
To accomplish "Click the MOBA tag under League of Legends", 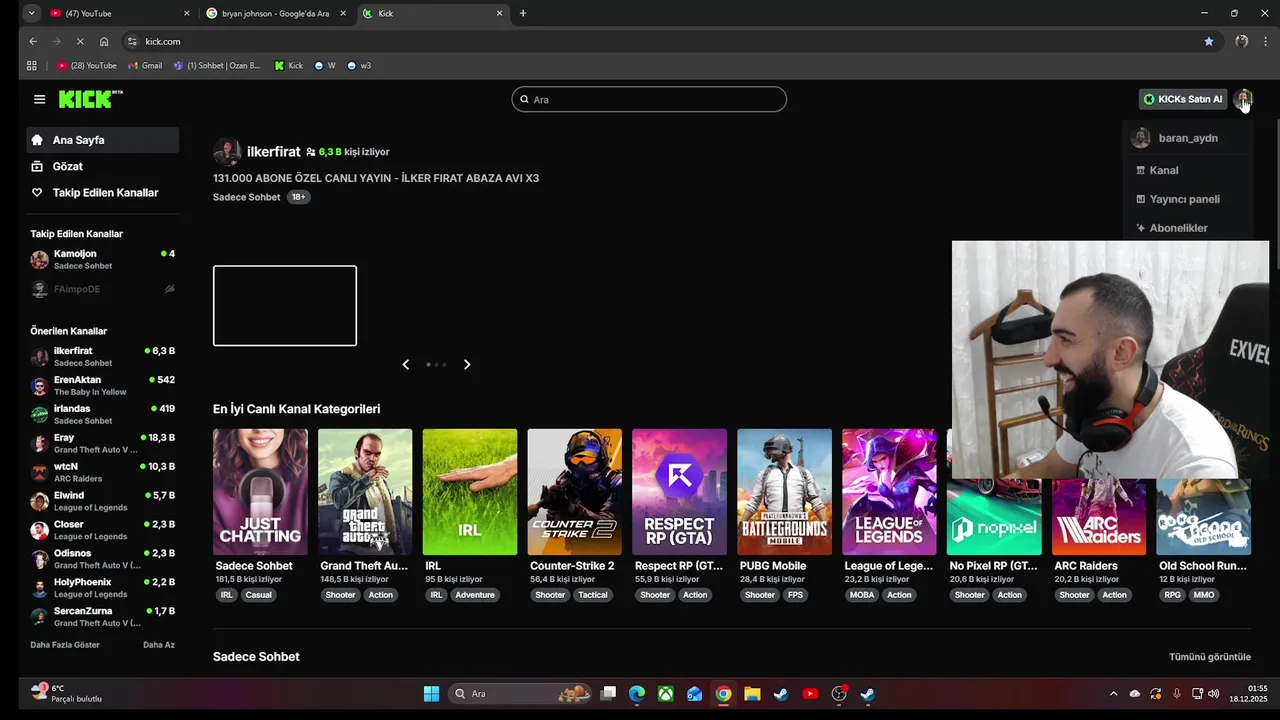I will click(x=862, y=595).
